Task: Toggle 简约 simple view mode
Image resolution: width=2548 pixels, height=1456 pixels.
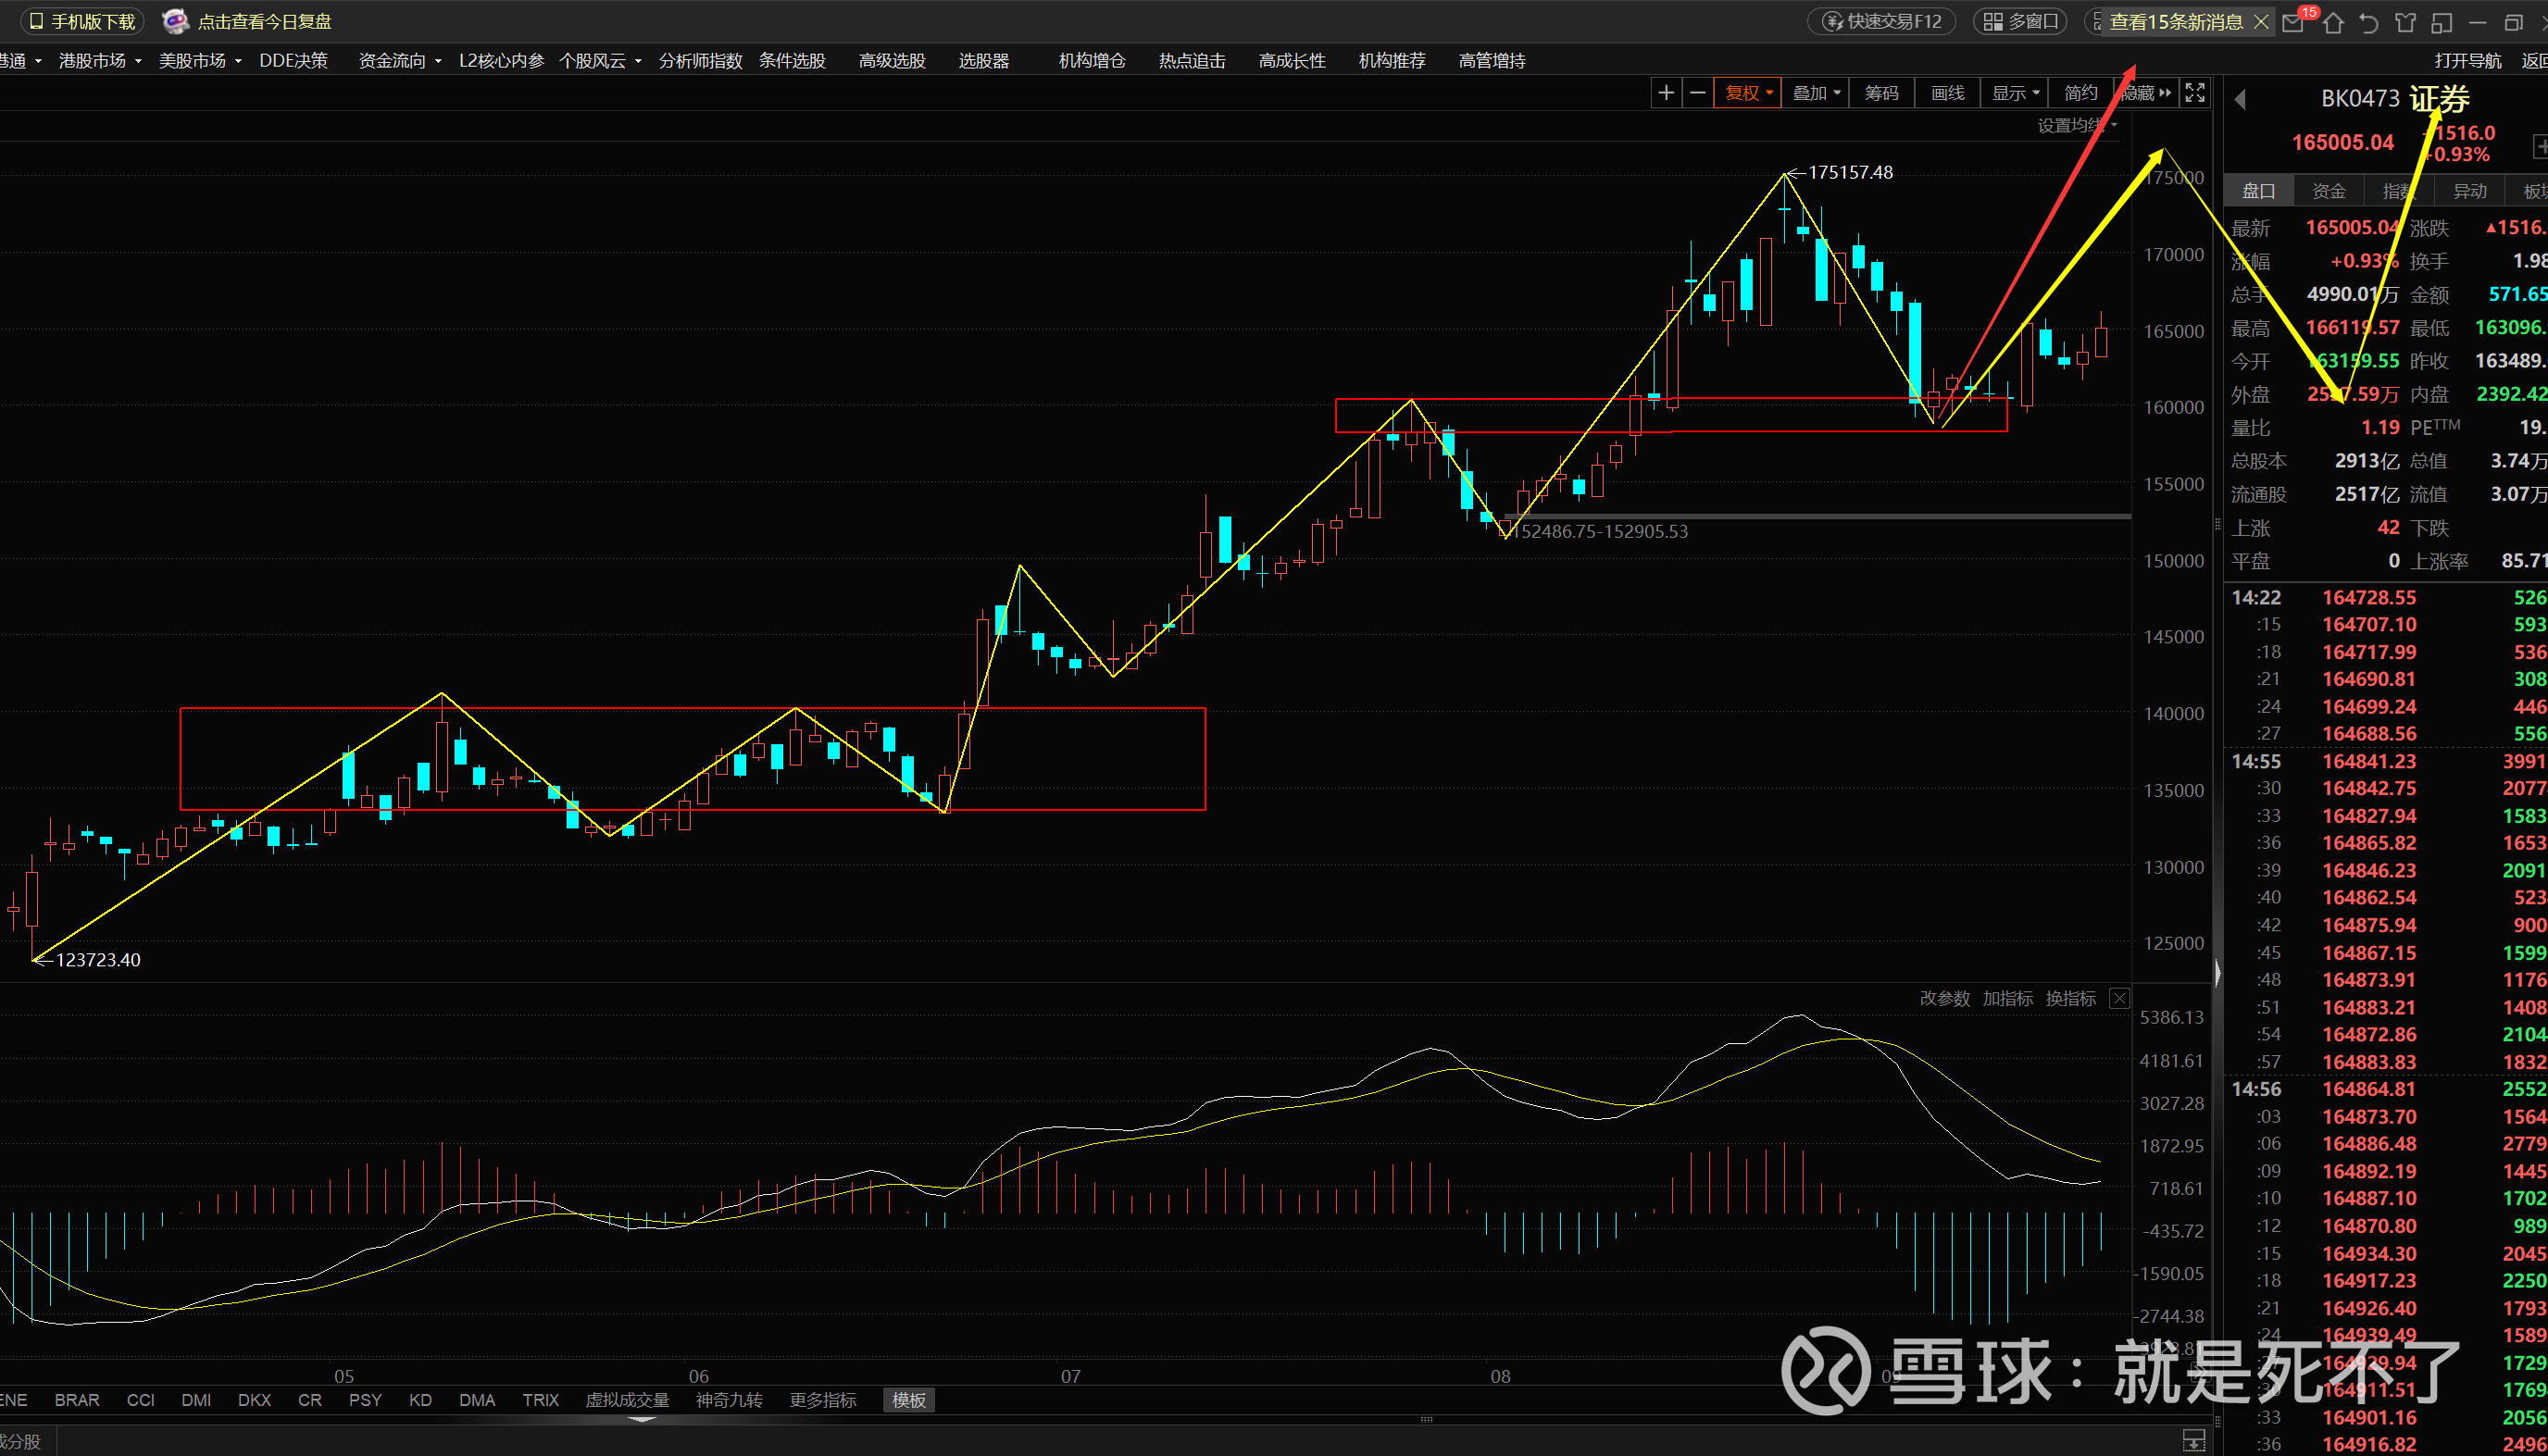Action: [x=2080, y=93]
